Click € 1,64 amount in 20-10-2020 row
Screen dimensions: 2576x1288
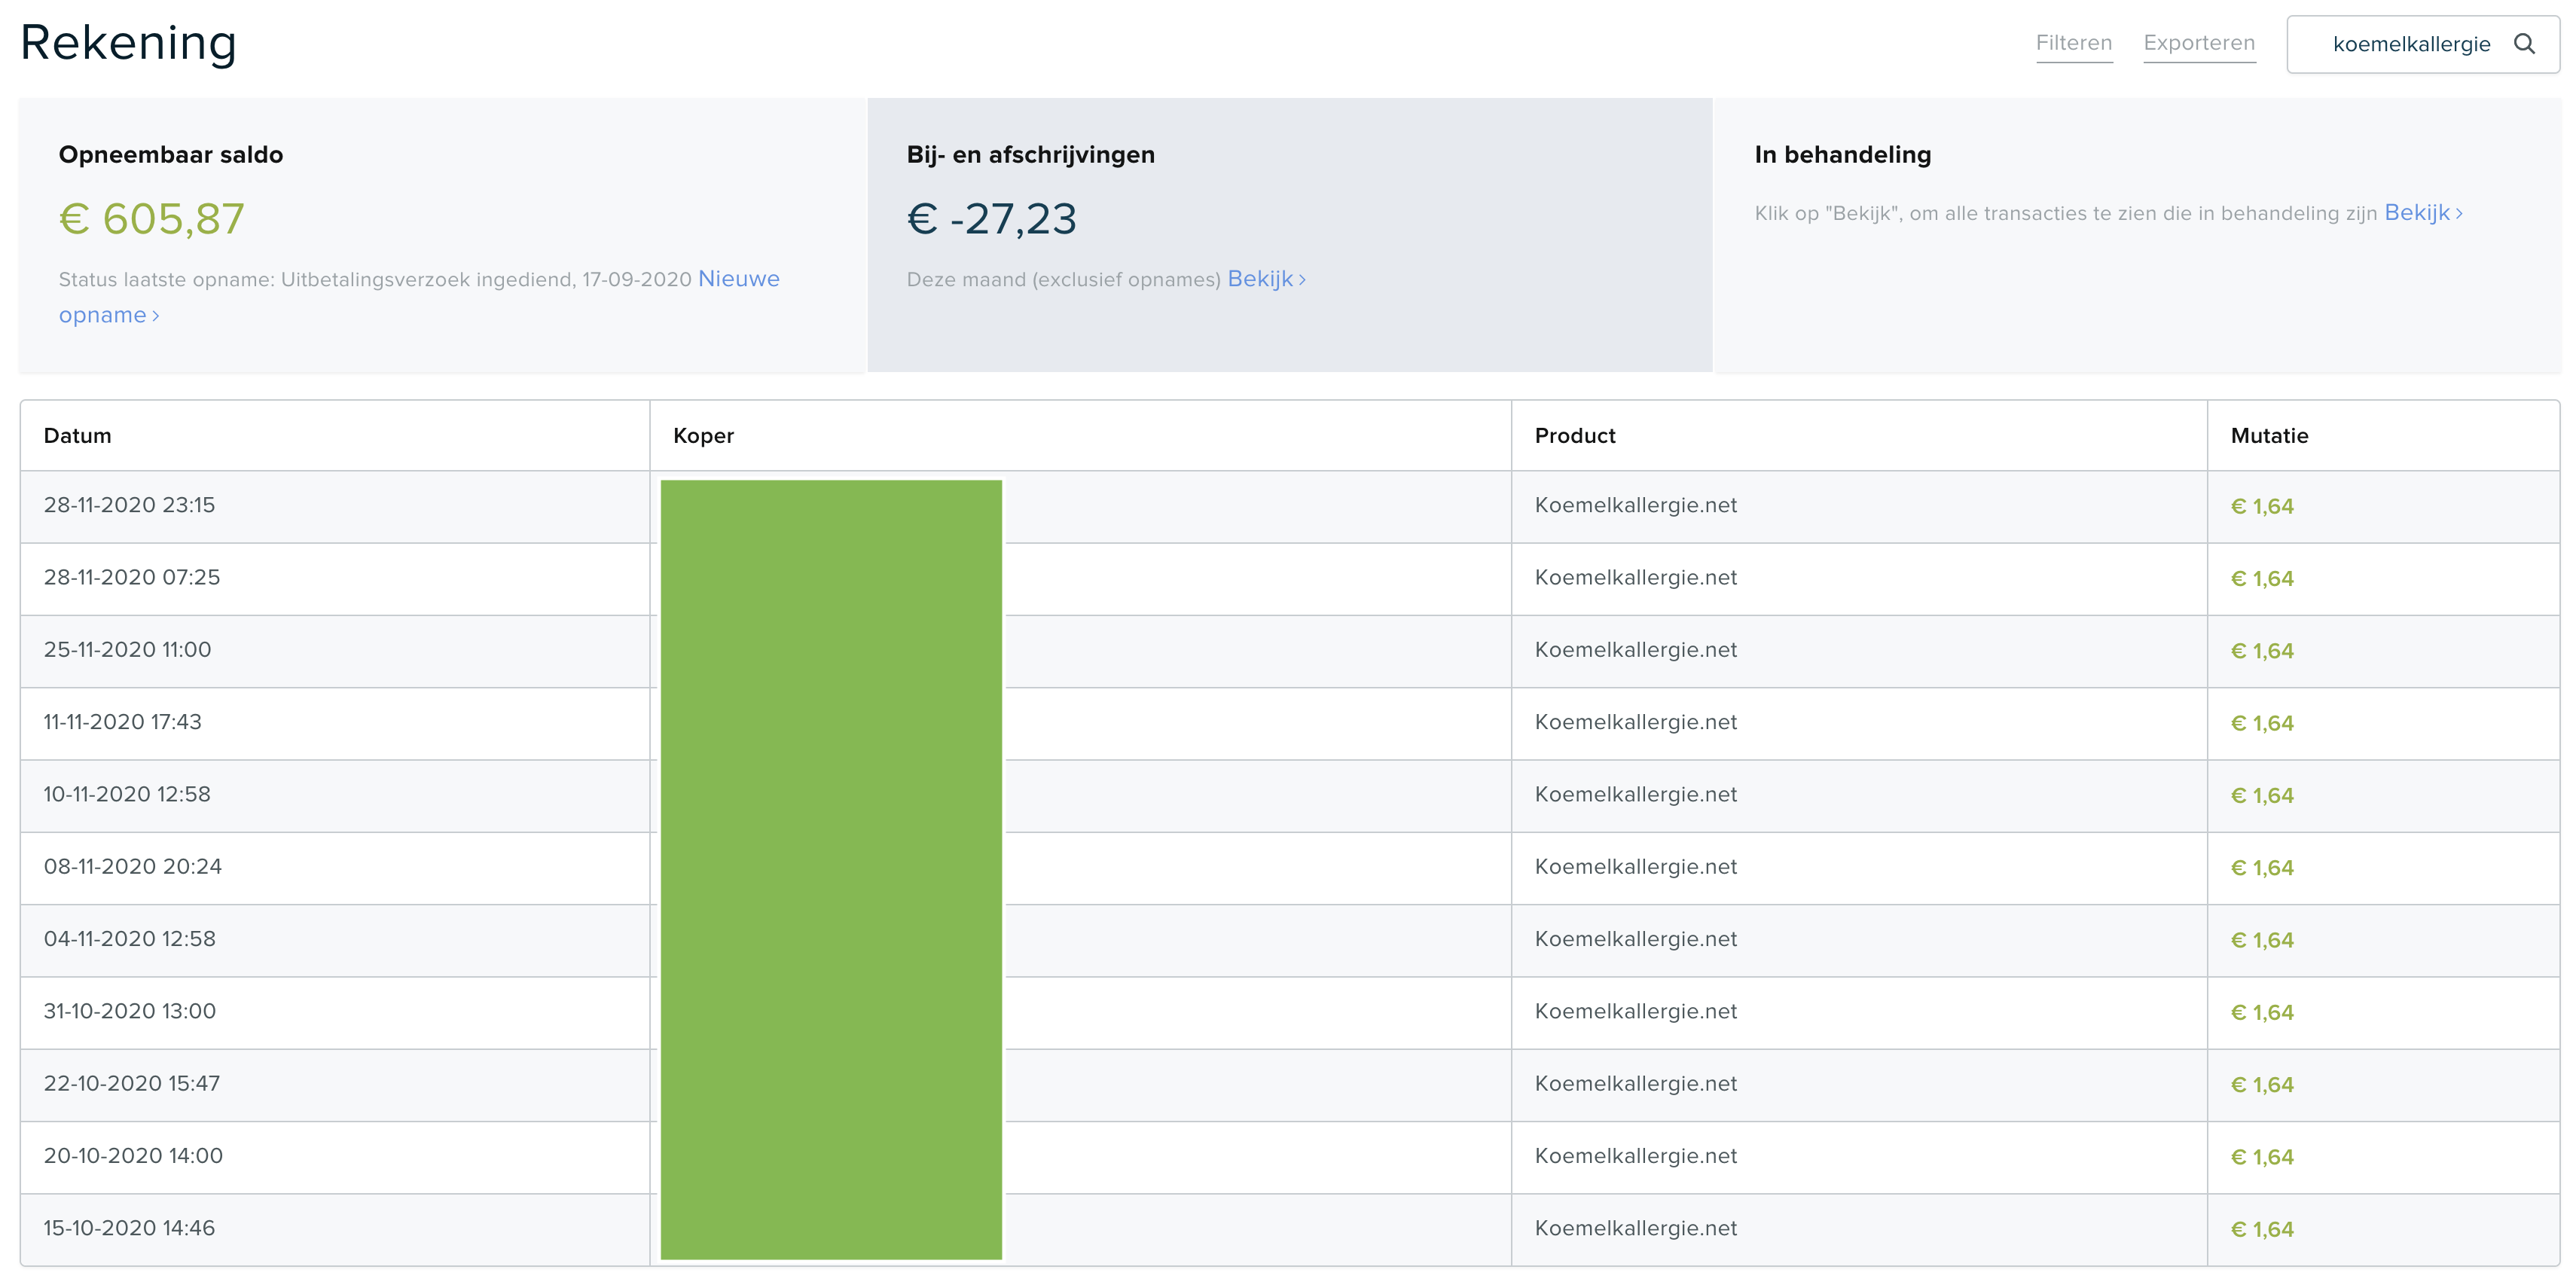click(x=2262, y=1157)
